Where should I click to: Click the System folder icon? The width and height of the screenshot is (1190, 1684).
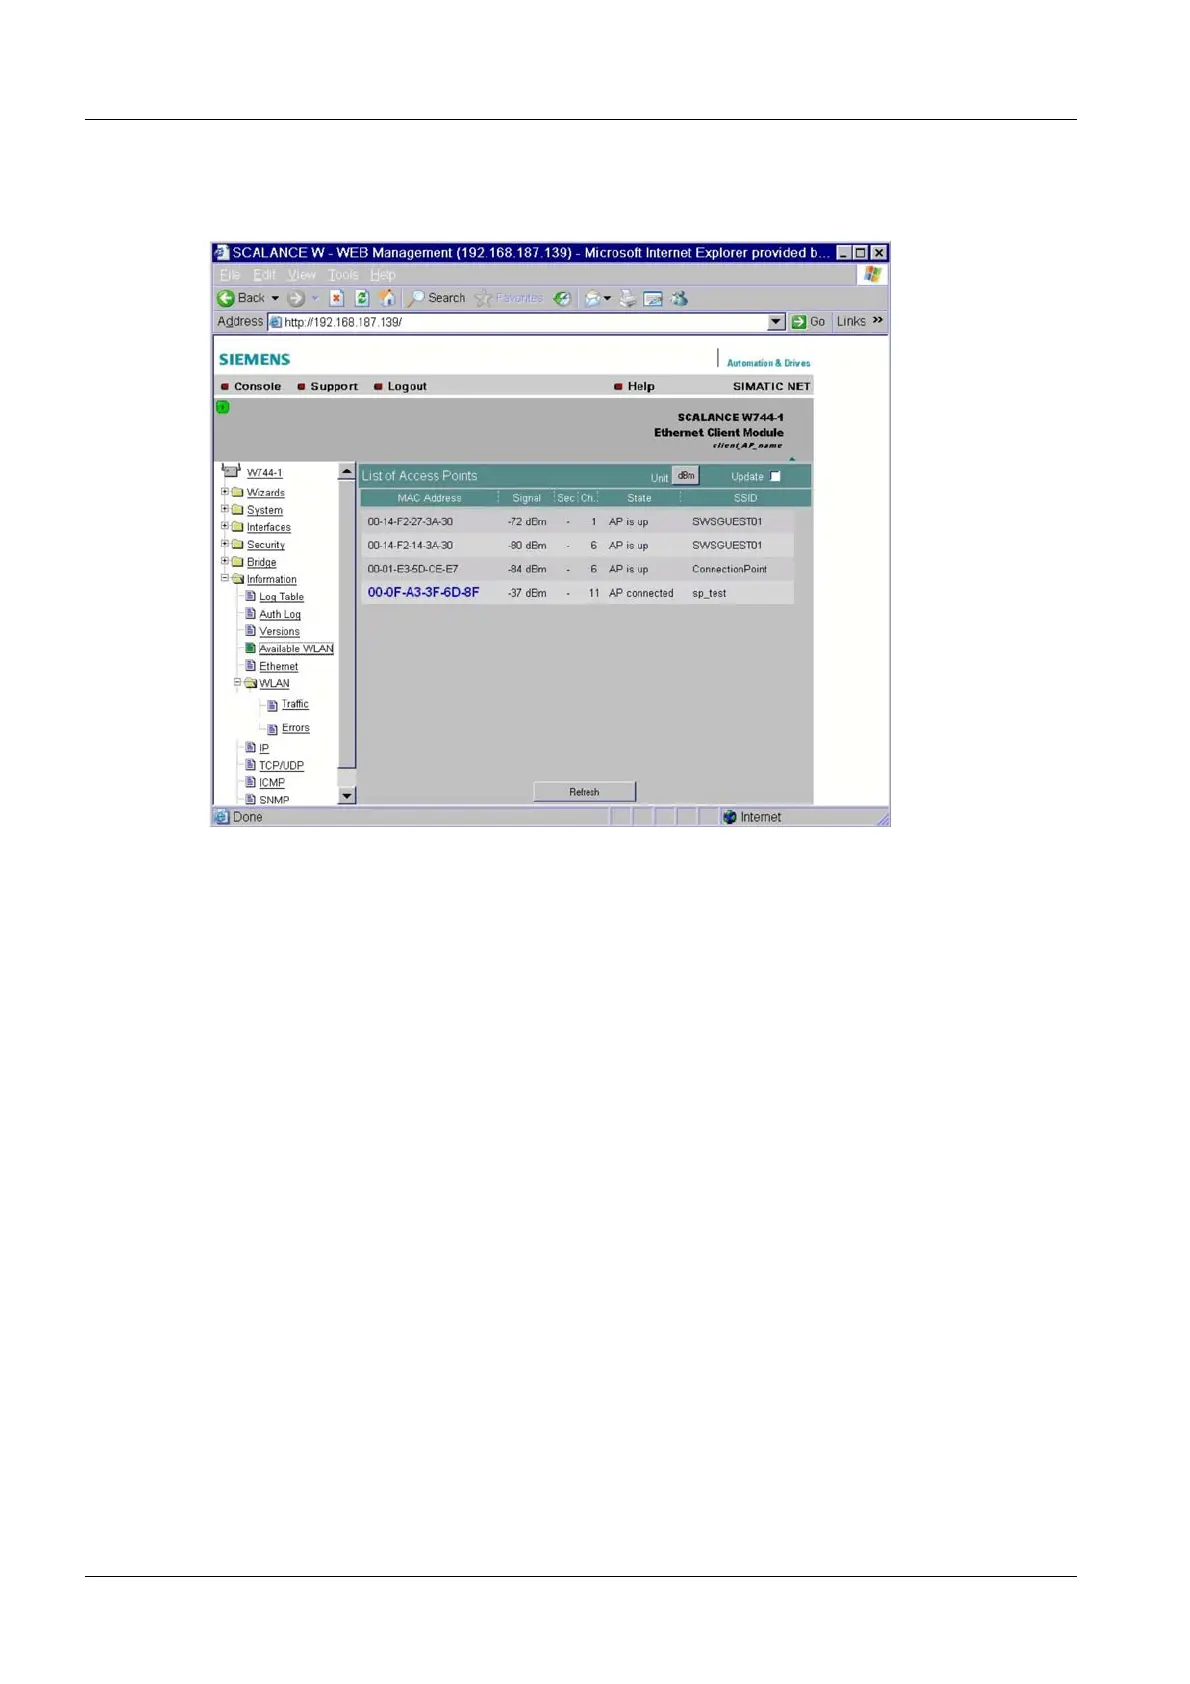tap(238, 510)
